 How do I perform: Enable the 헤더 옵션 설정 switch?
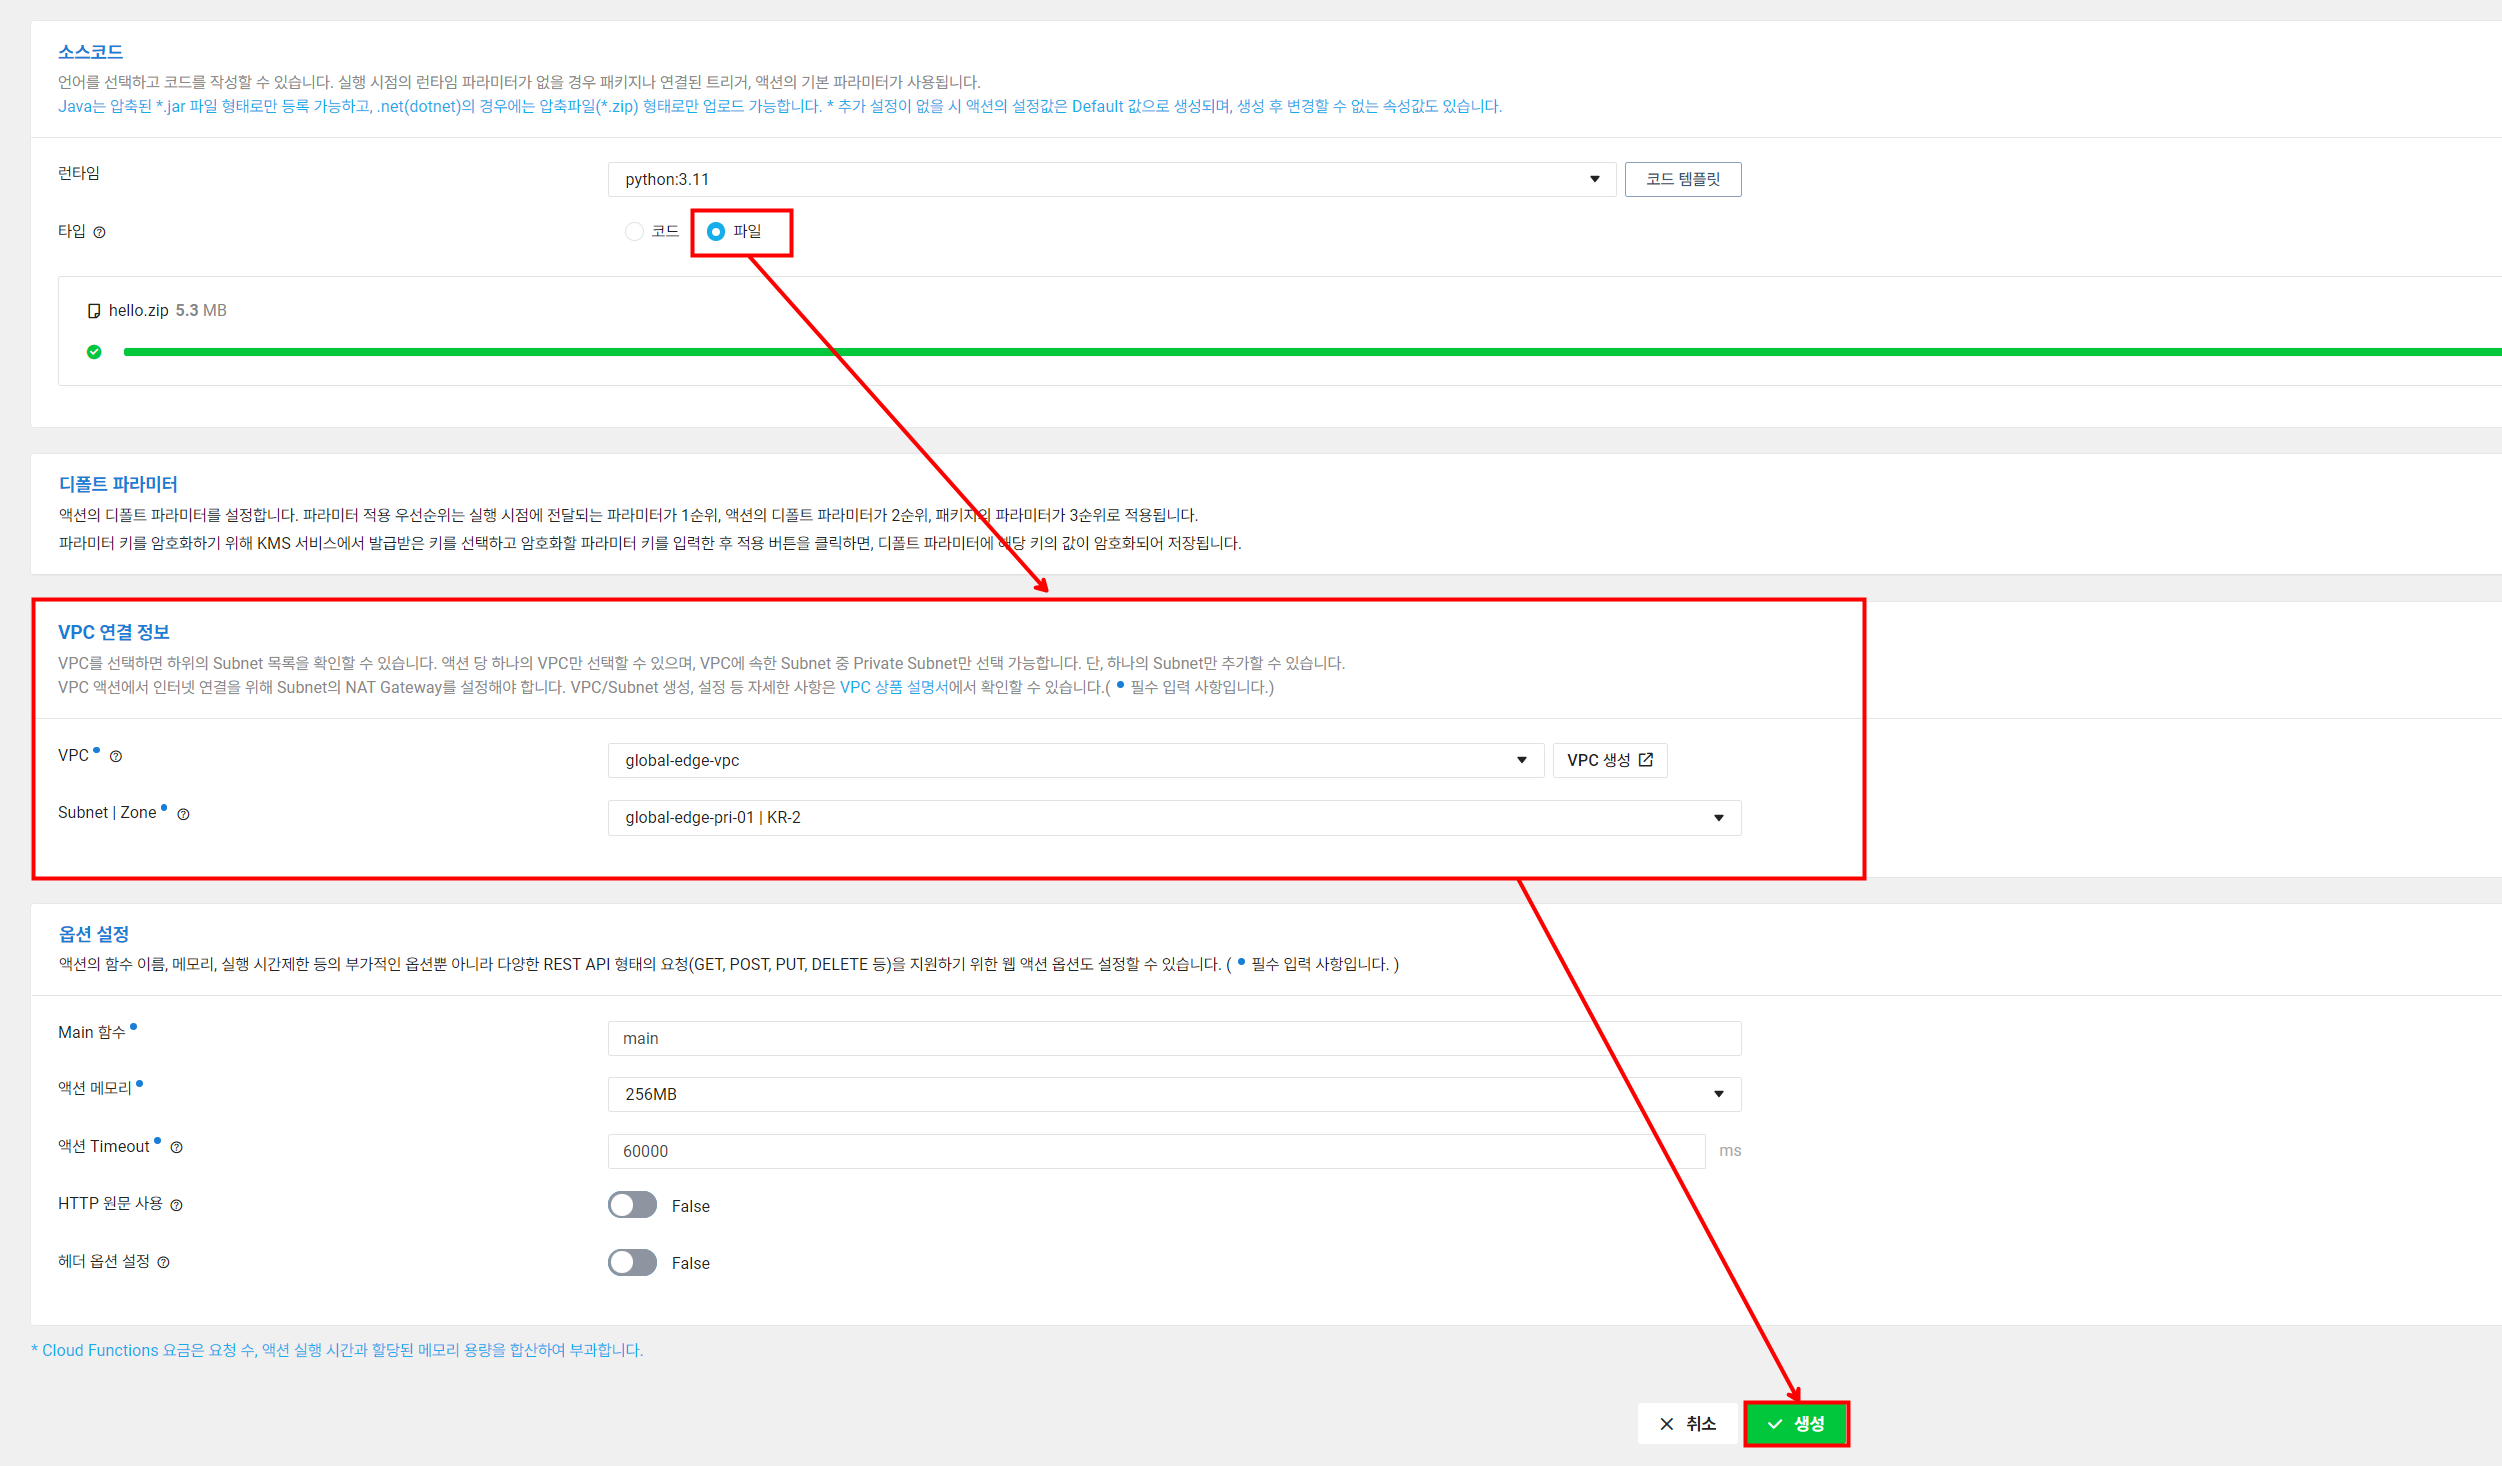632,1263
